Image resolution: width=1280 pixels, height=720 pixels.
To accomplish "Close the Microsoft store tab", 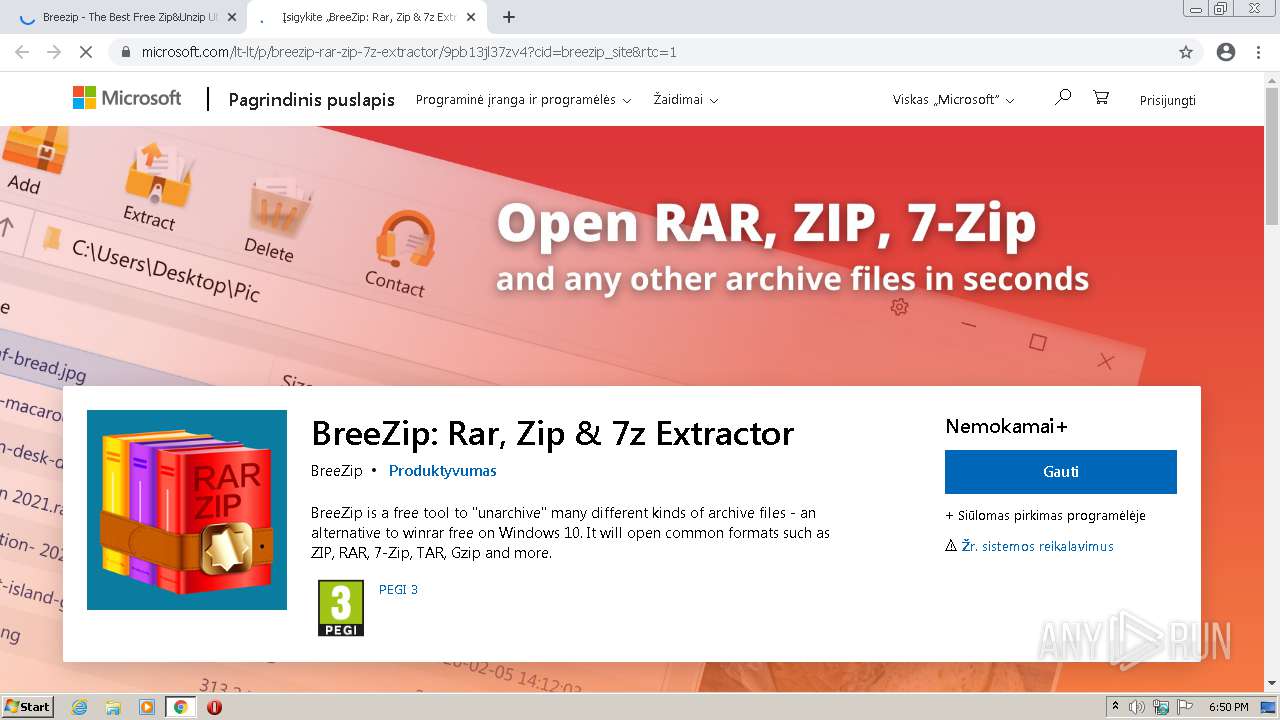I will tap(471, 17).
